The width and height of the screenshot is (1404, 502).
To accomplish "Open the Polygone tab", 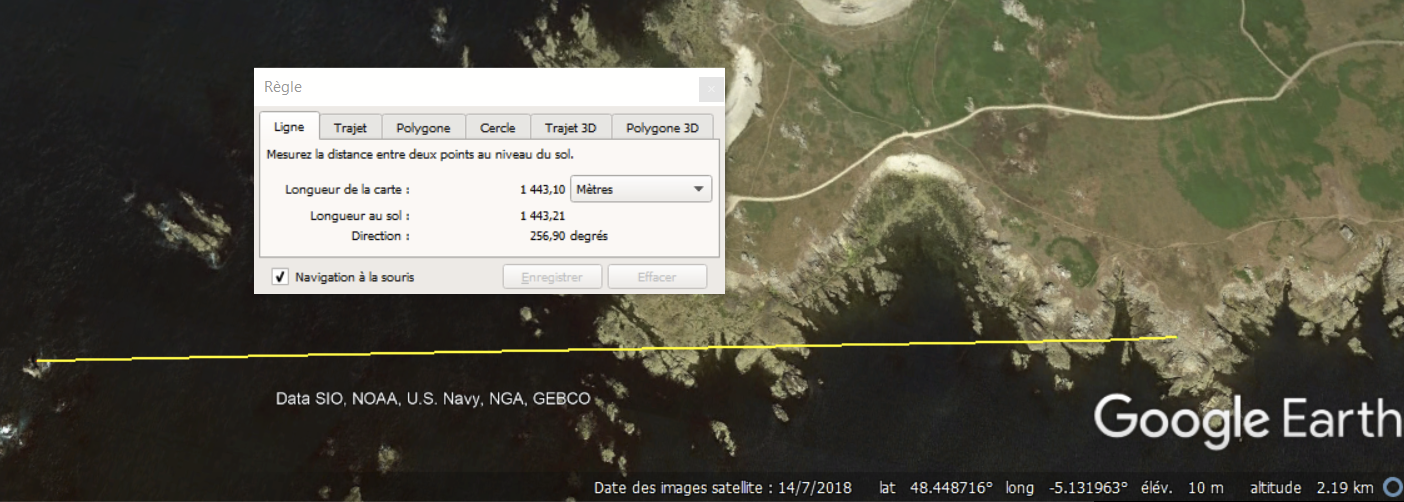I will tap(423, 128).
